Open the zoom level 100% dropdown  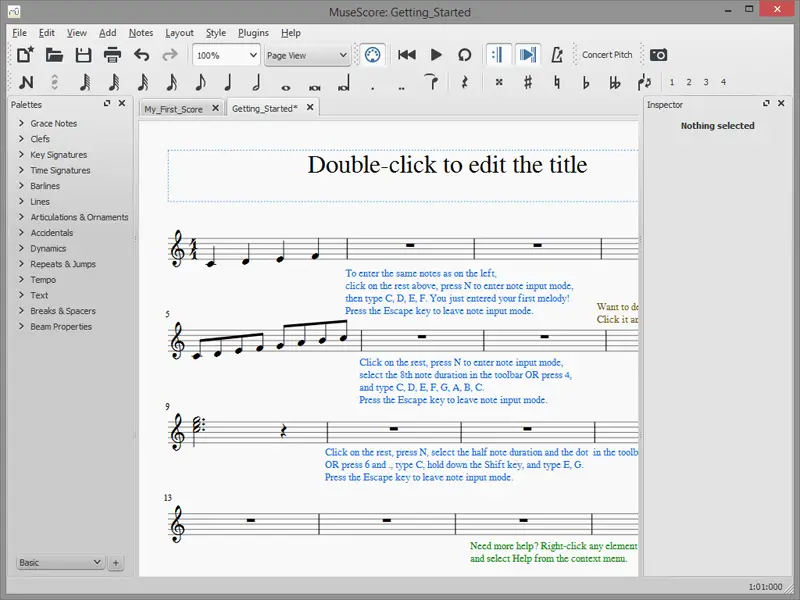(x=226, y=55)
